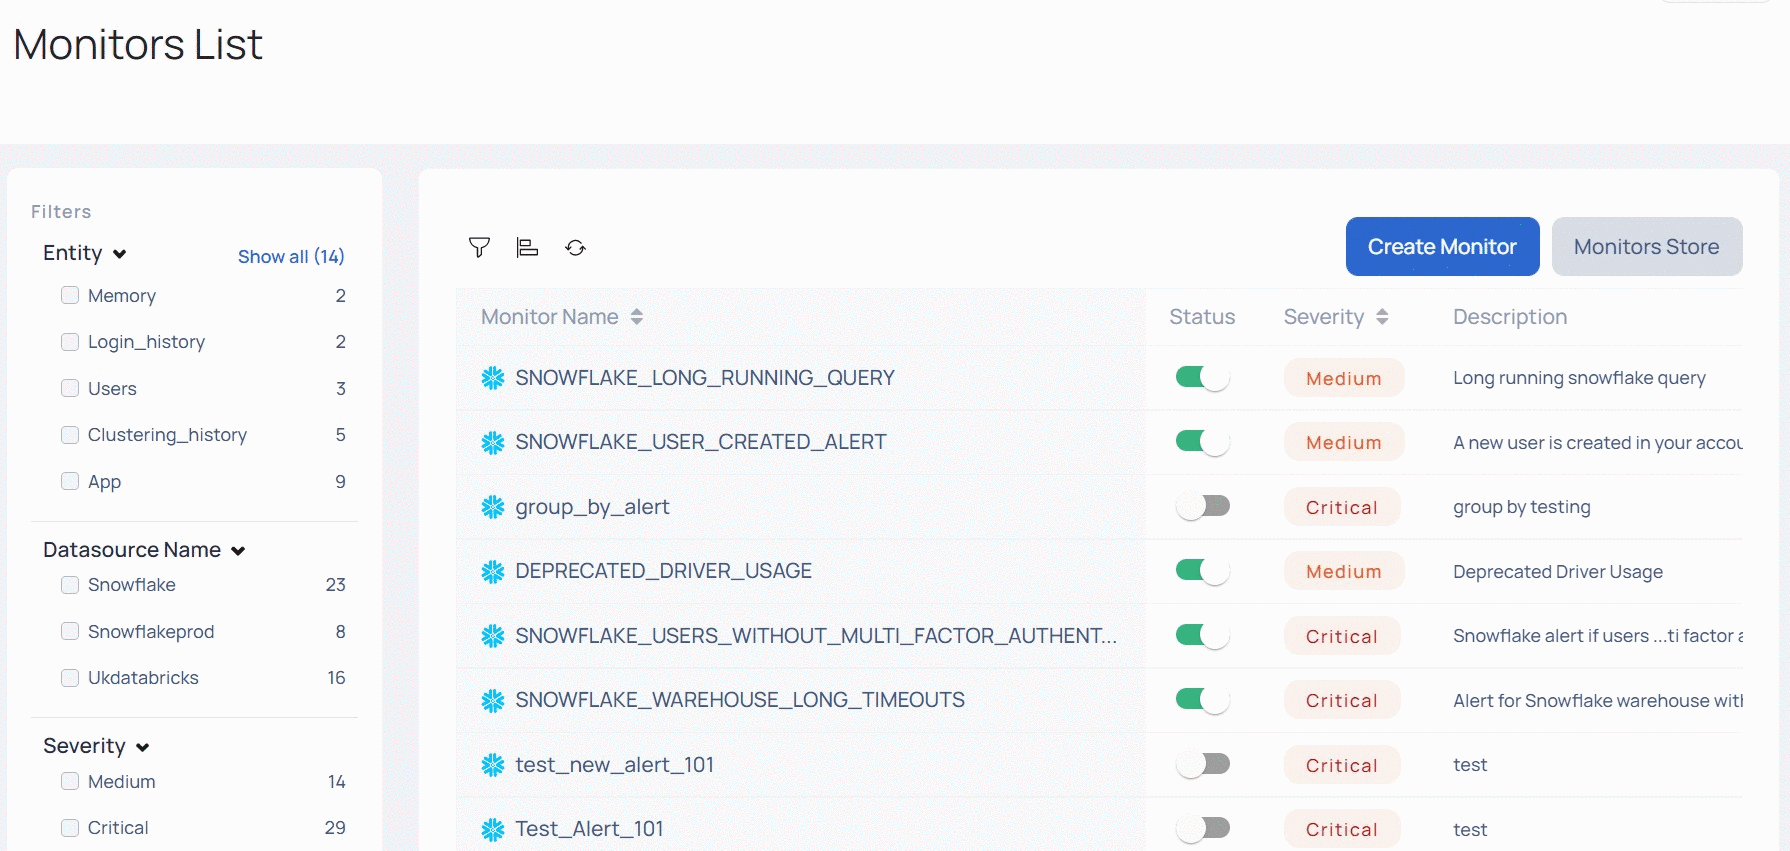Enable Test_Alert_101 status toggle
Viewport: 1790px width, 851px height.
(1203, 828)
